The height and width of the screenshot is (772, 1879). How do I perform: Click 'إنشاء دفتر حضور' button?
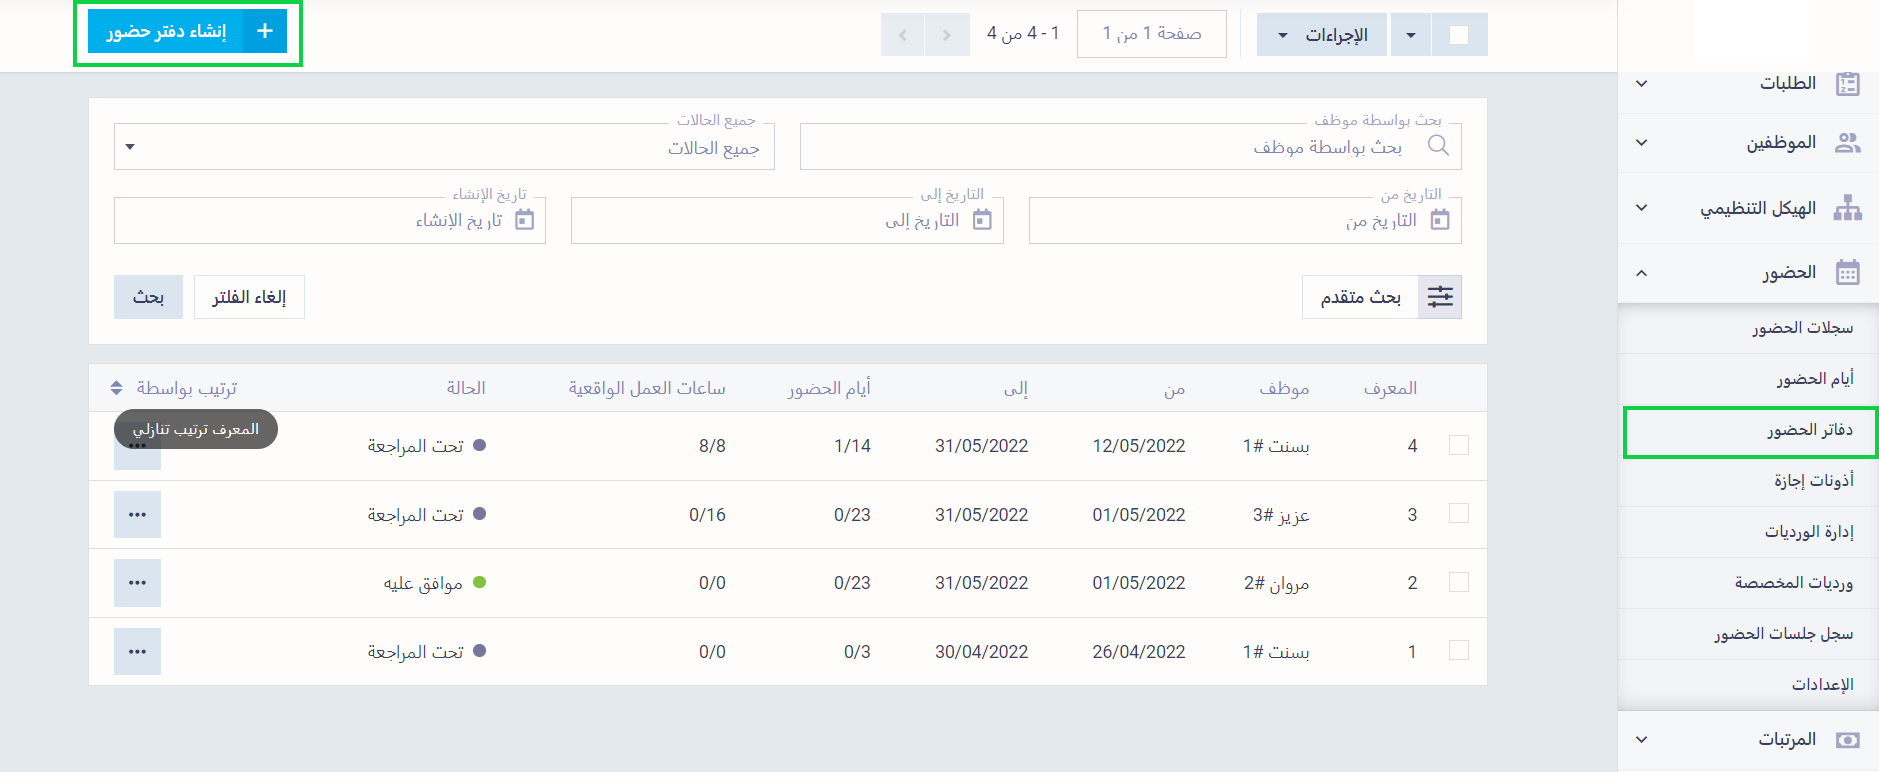[x=187, y=32]
